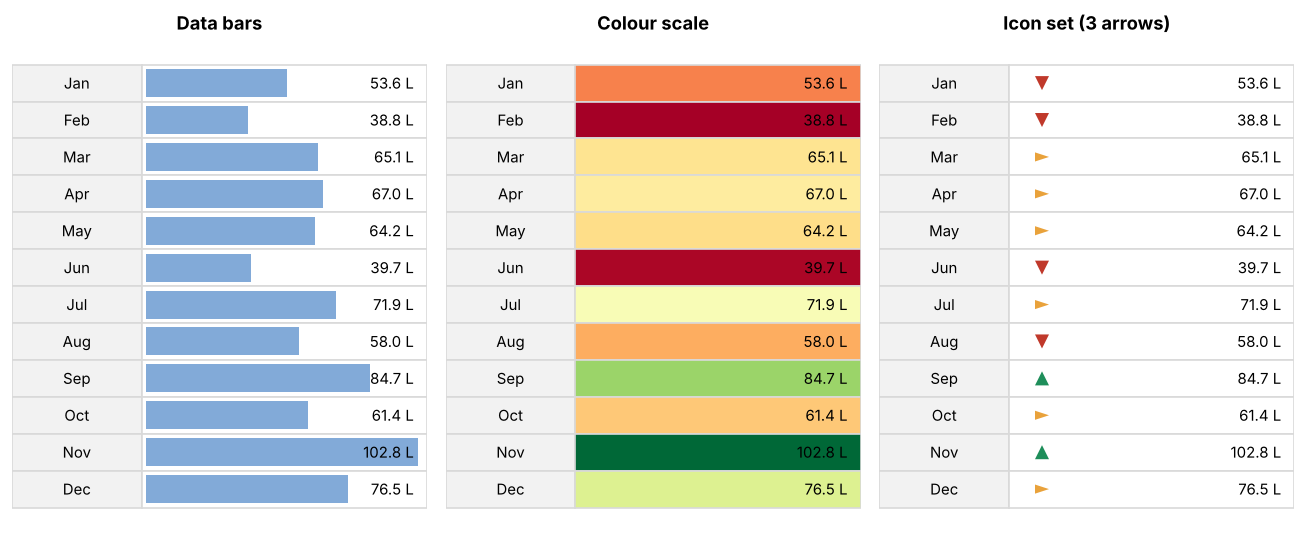
Task: Click the red down arrow in Jan row
Action: pos(1041,83)
